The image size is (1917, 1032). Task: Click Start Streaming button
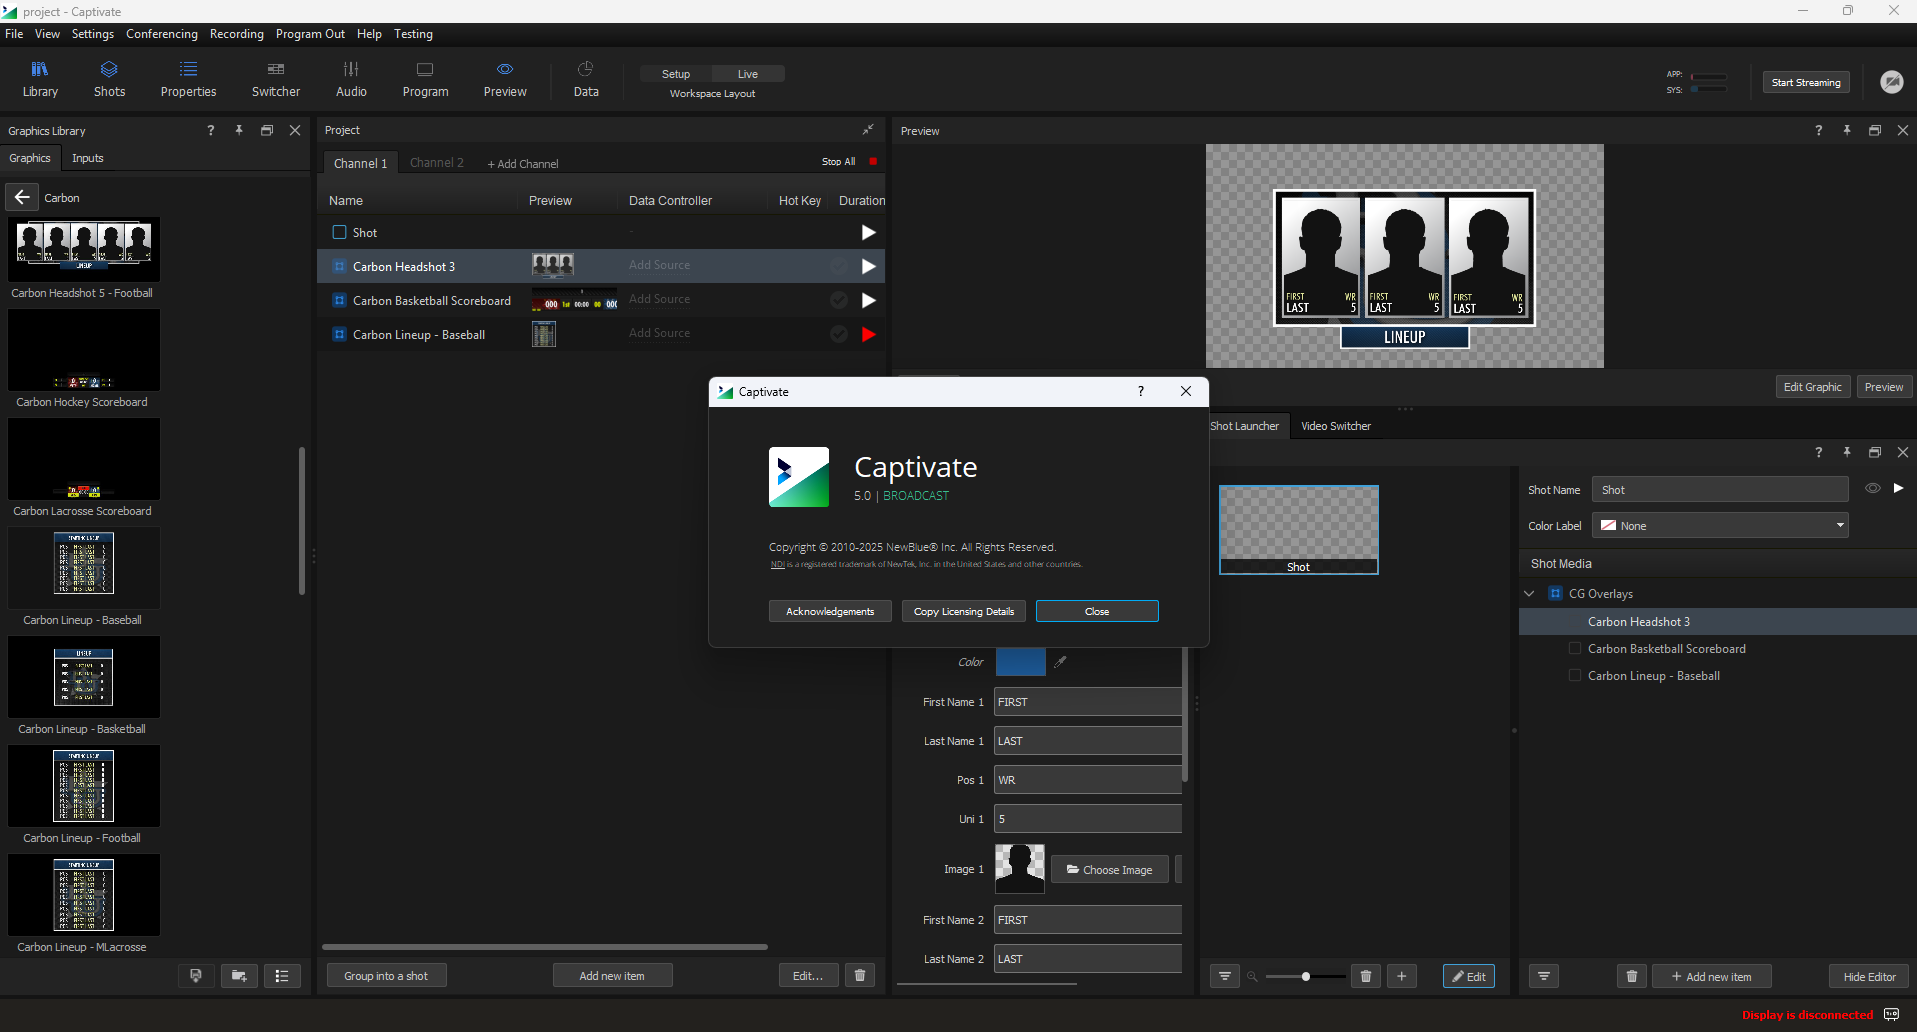pos(1806,82)
